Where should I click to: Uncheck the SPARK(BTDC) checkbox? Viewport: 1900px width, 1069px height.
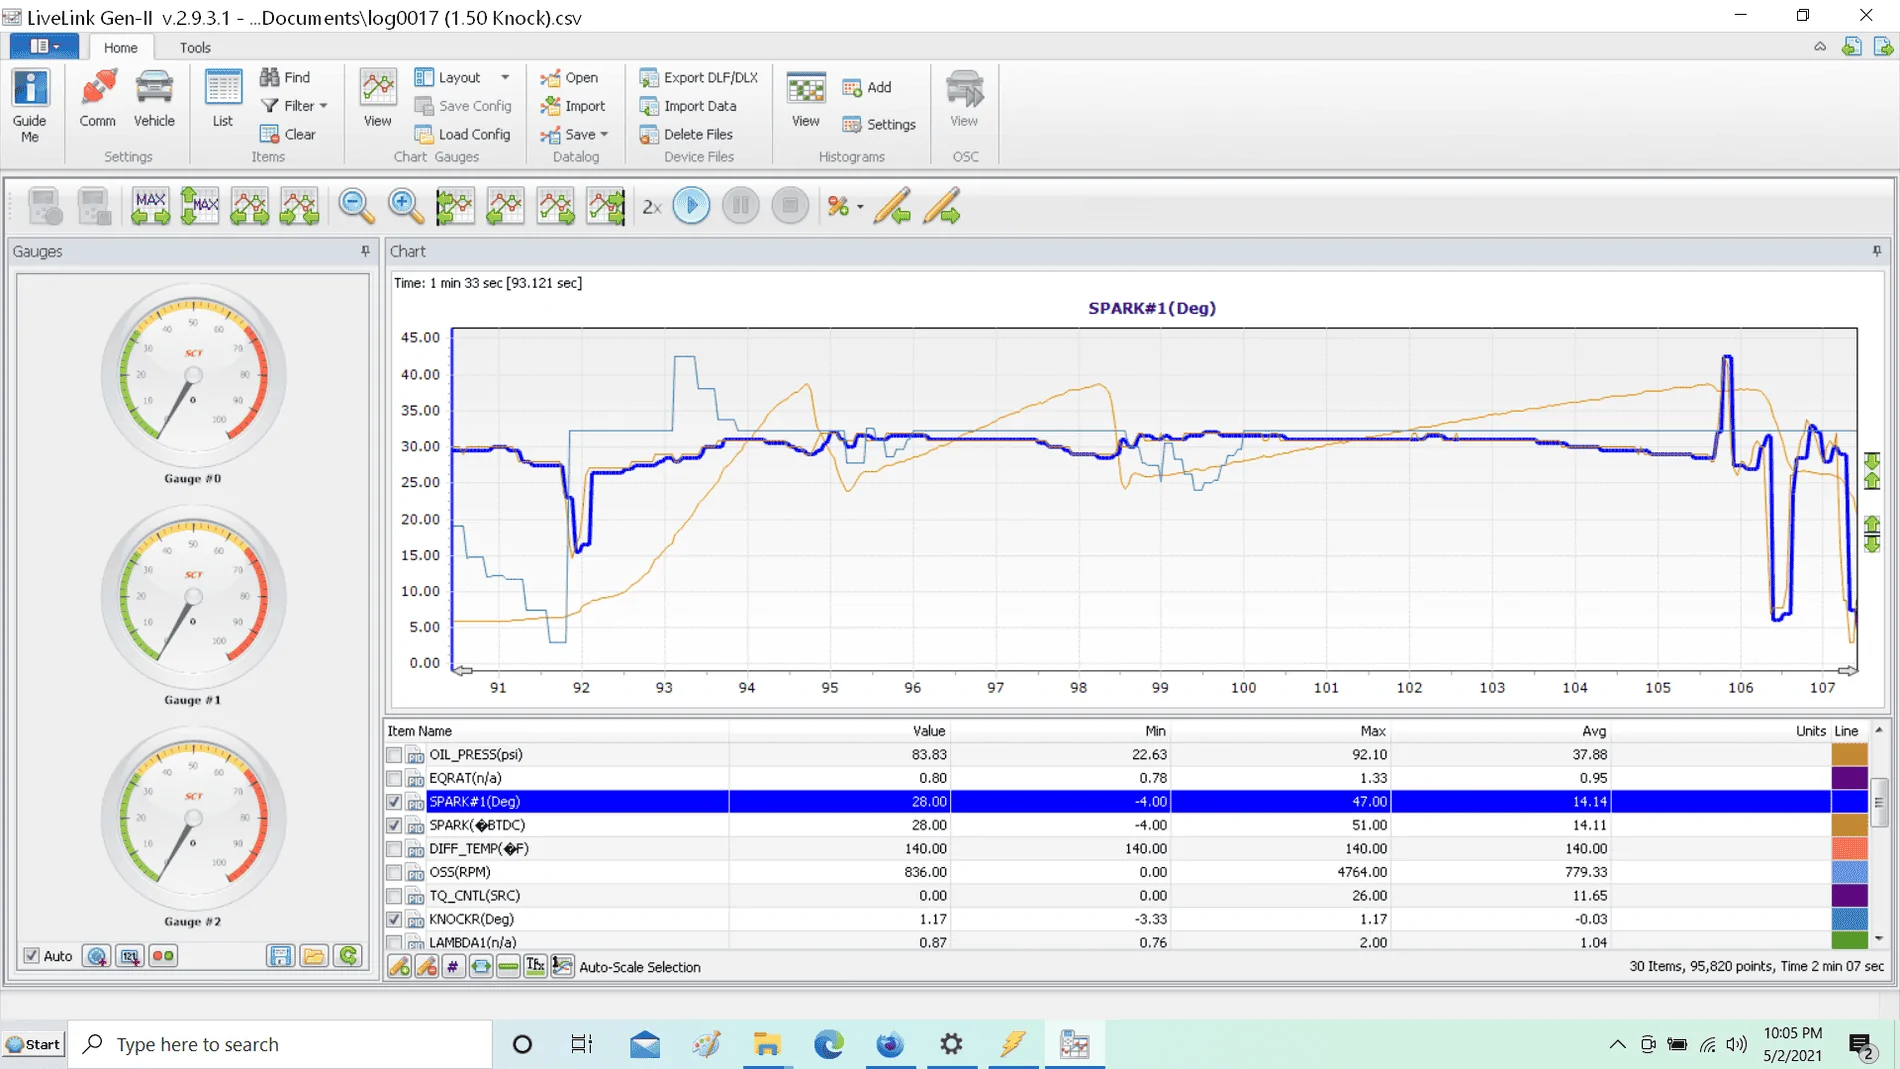pyautogui.click(x=394, y=825)
